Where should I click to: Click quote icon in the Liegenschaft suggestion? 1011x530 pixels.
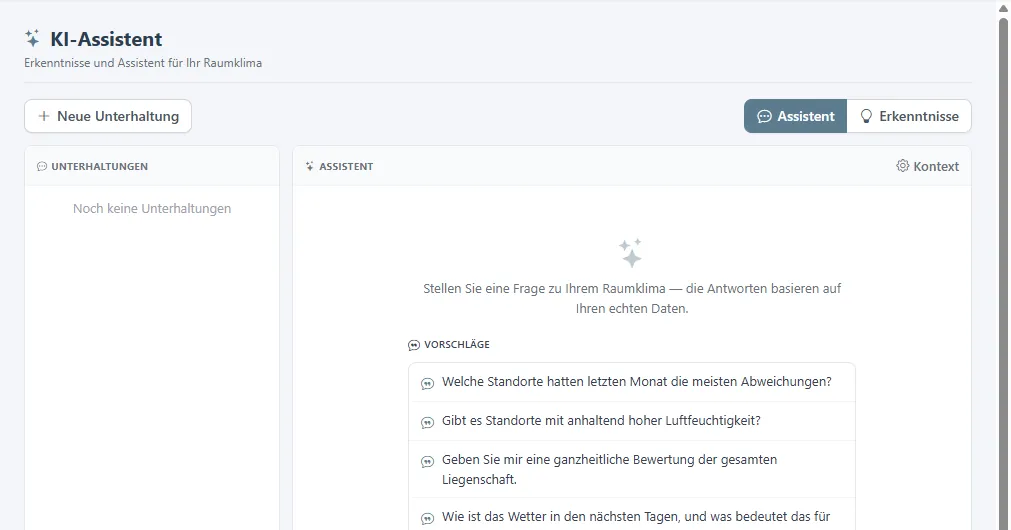pyautogui.click(x=427, y=462)
